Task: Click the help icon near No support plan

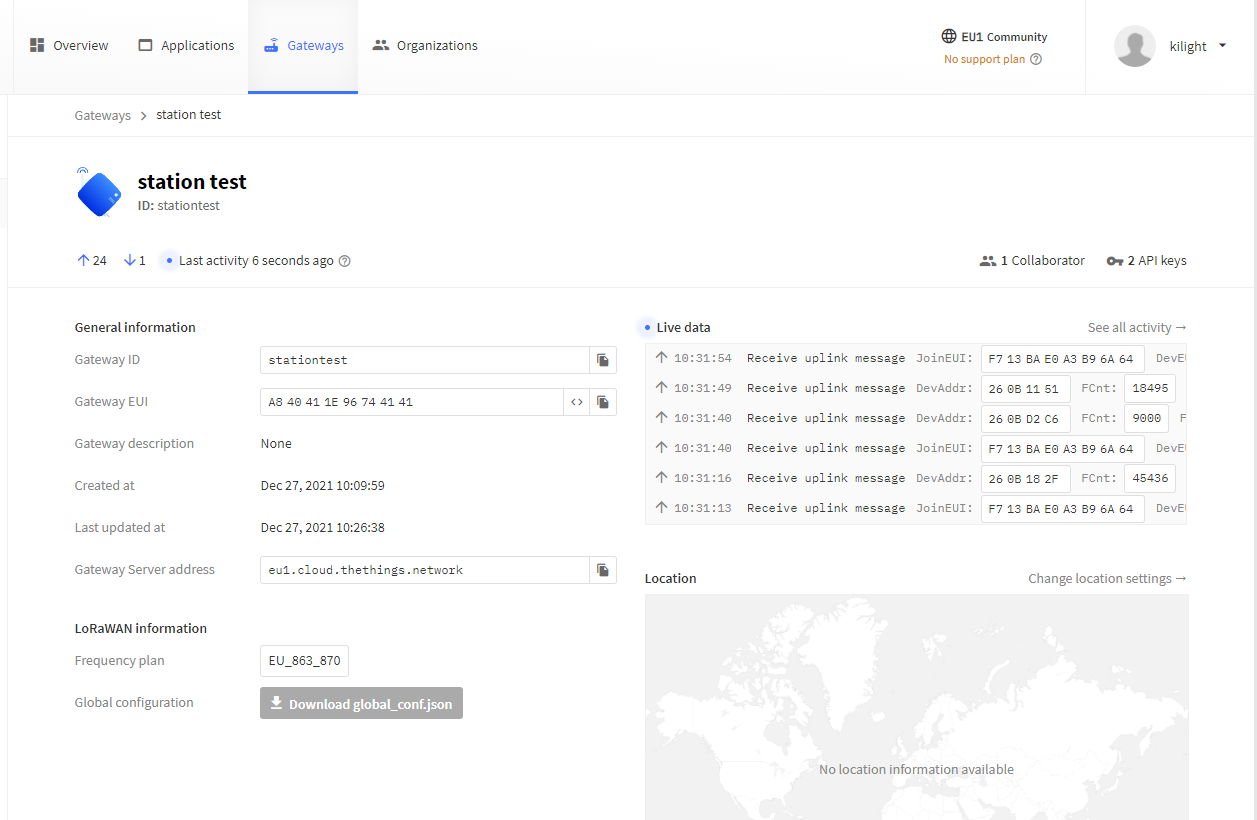Action: click(x=1036, y=59)
